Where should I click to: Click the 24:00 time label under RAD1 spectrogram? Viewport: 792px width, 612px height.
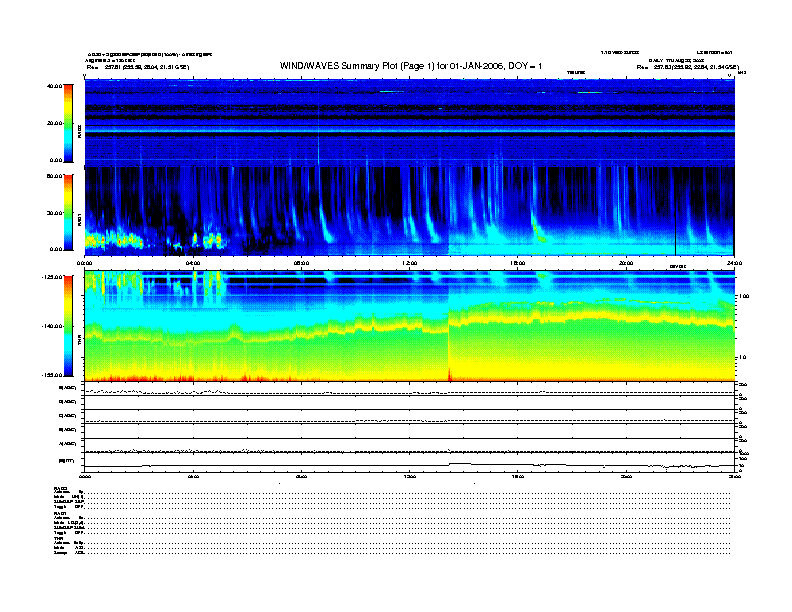pyautogui.click(x=734, y=263)
